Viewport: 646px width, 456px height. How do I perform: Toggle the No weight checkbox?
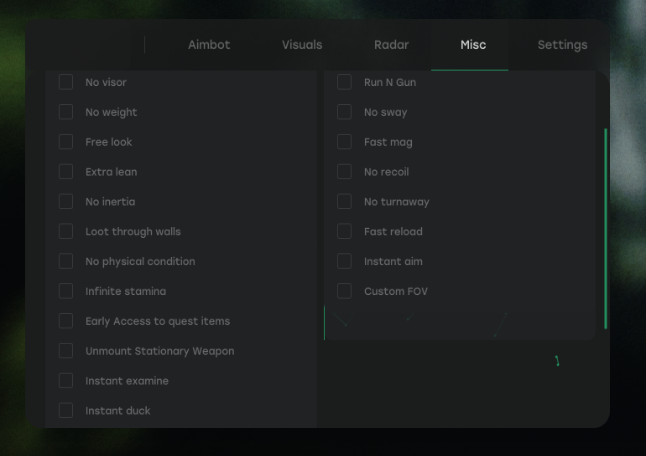tap(66, 112)
